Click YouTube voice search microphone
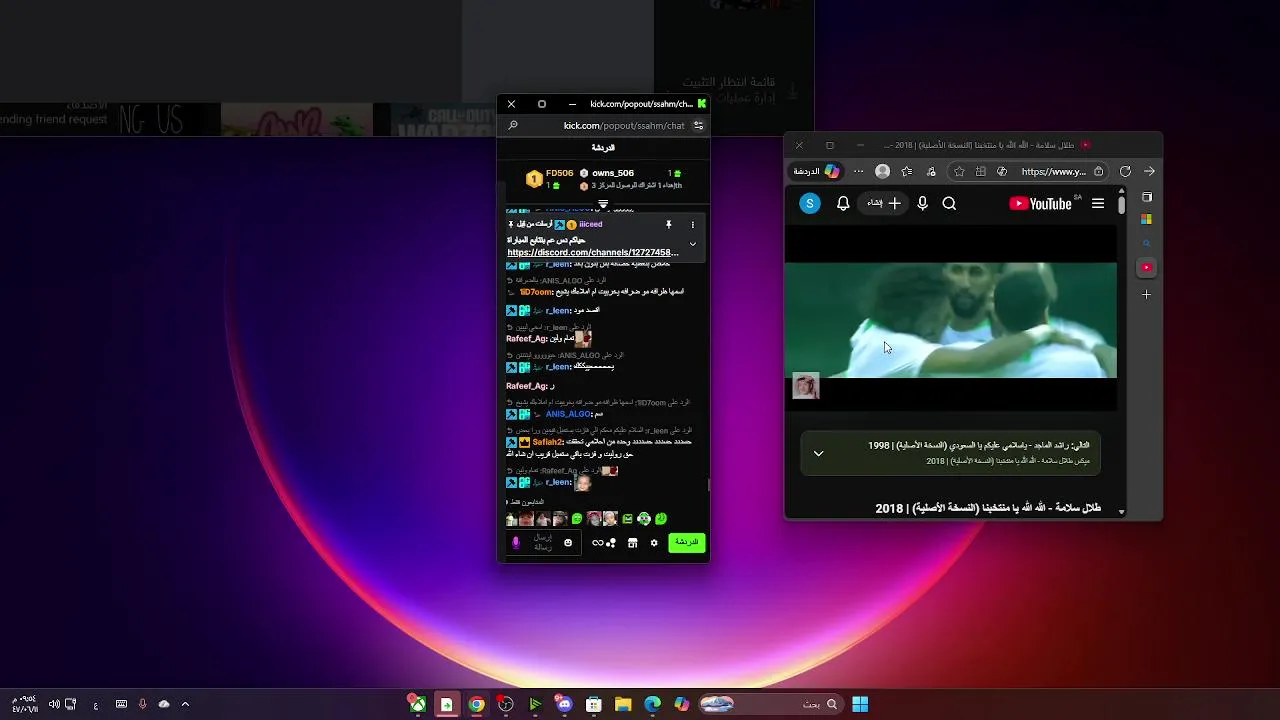The width and height of the screenshot is (1280, 720). 922,204
